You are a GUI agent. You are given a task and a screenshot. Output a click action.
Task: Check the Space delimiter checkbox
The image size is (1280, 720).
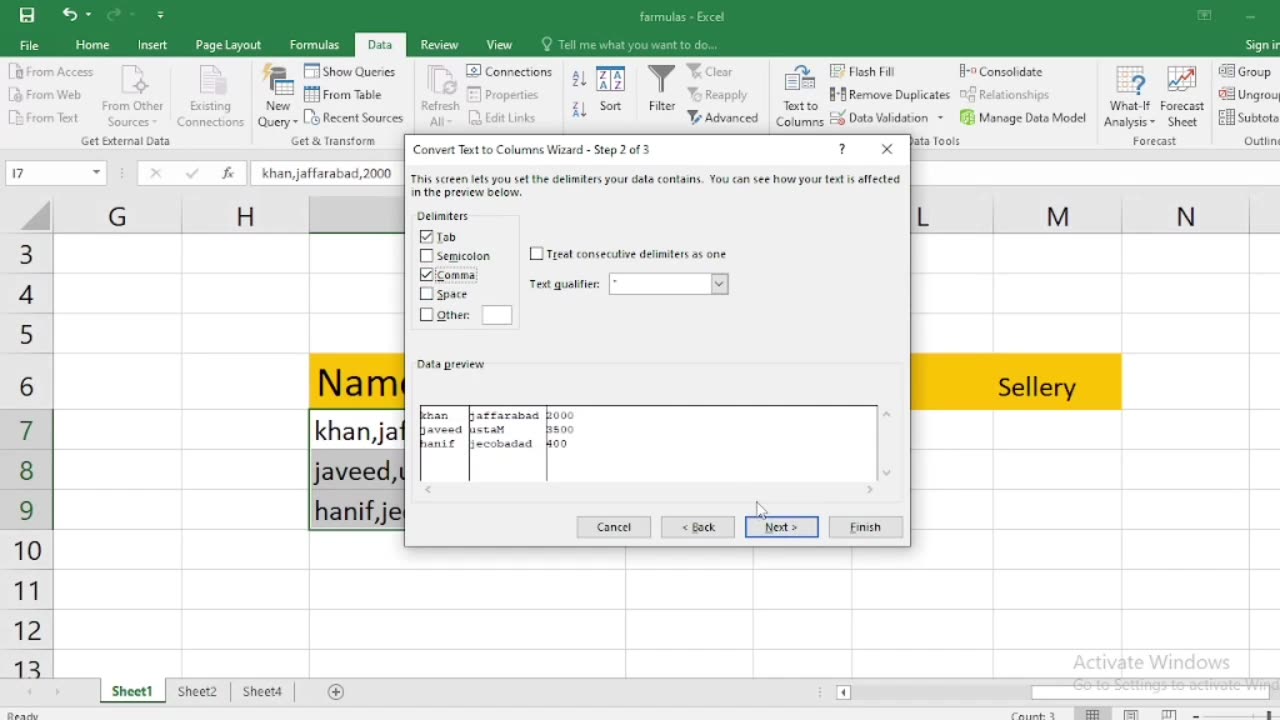pos(427,294)
